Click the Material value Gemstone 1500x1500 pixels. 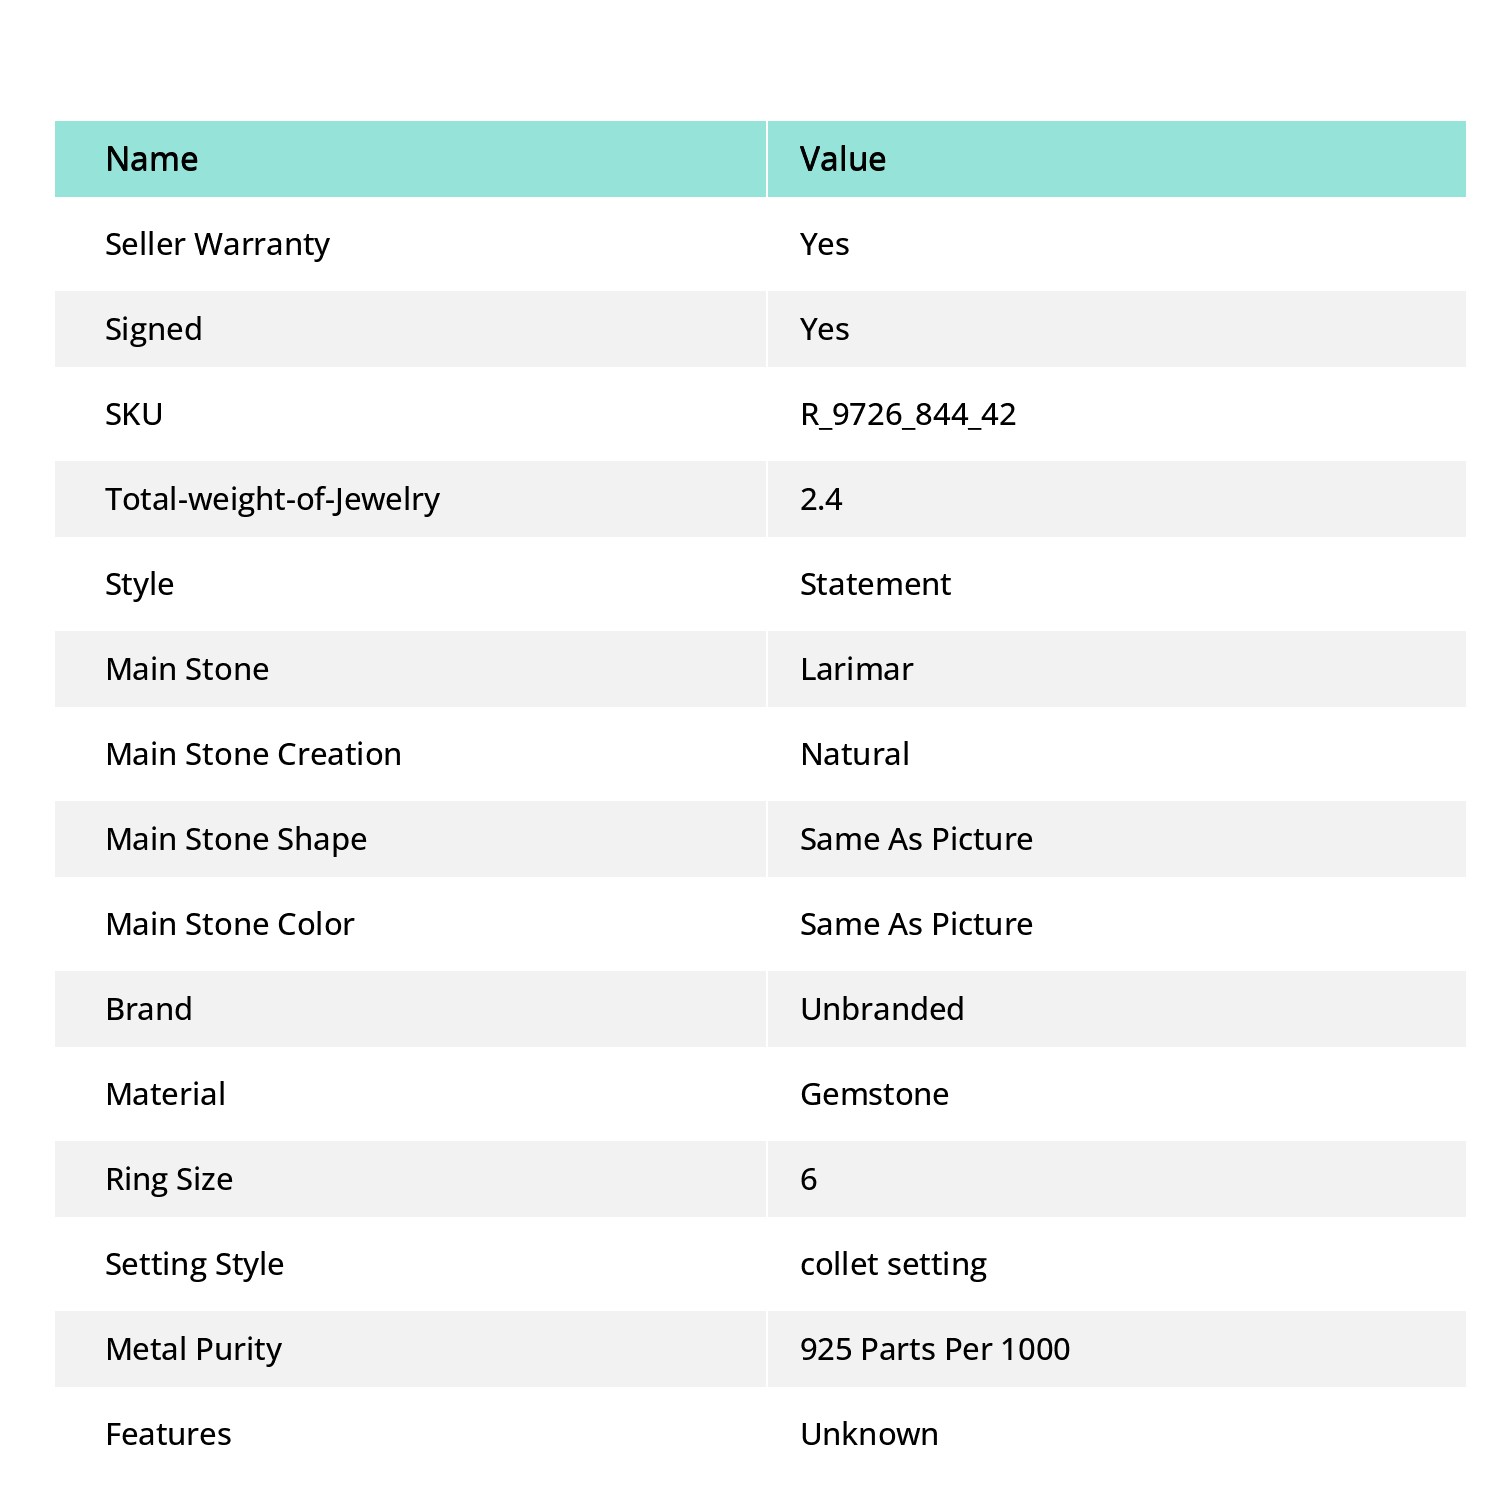tap(874, 1094)
